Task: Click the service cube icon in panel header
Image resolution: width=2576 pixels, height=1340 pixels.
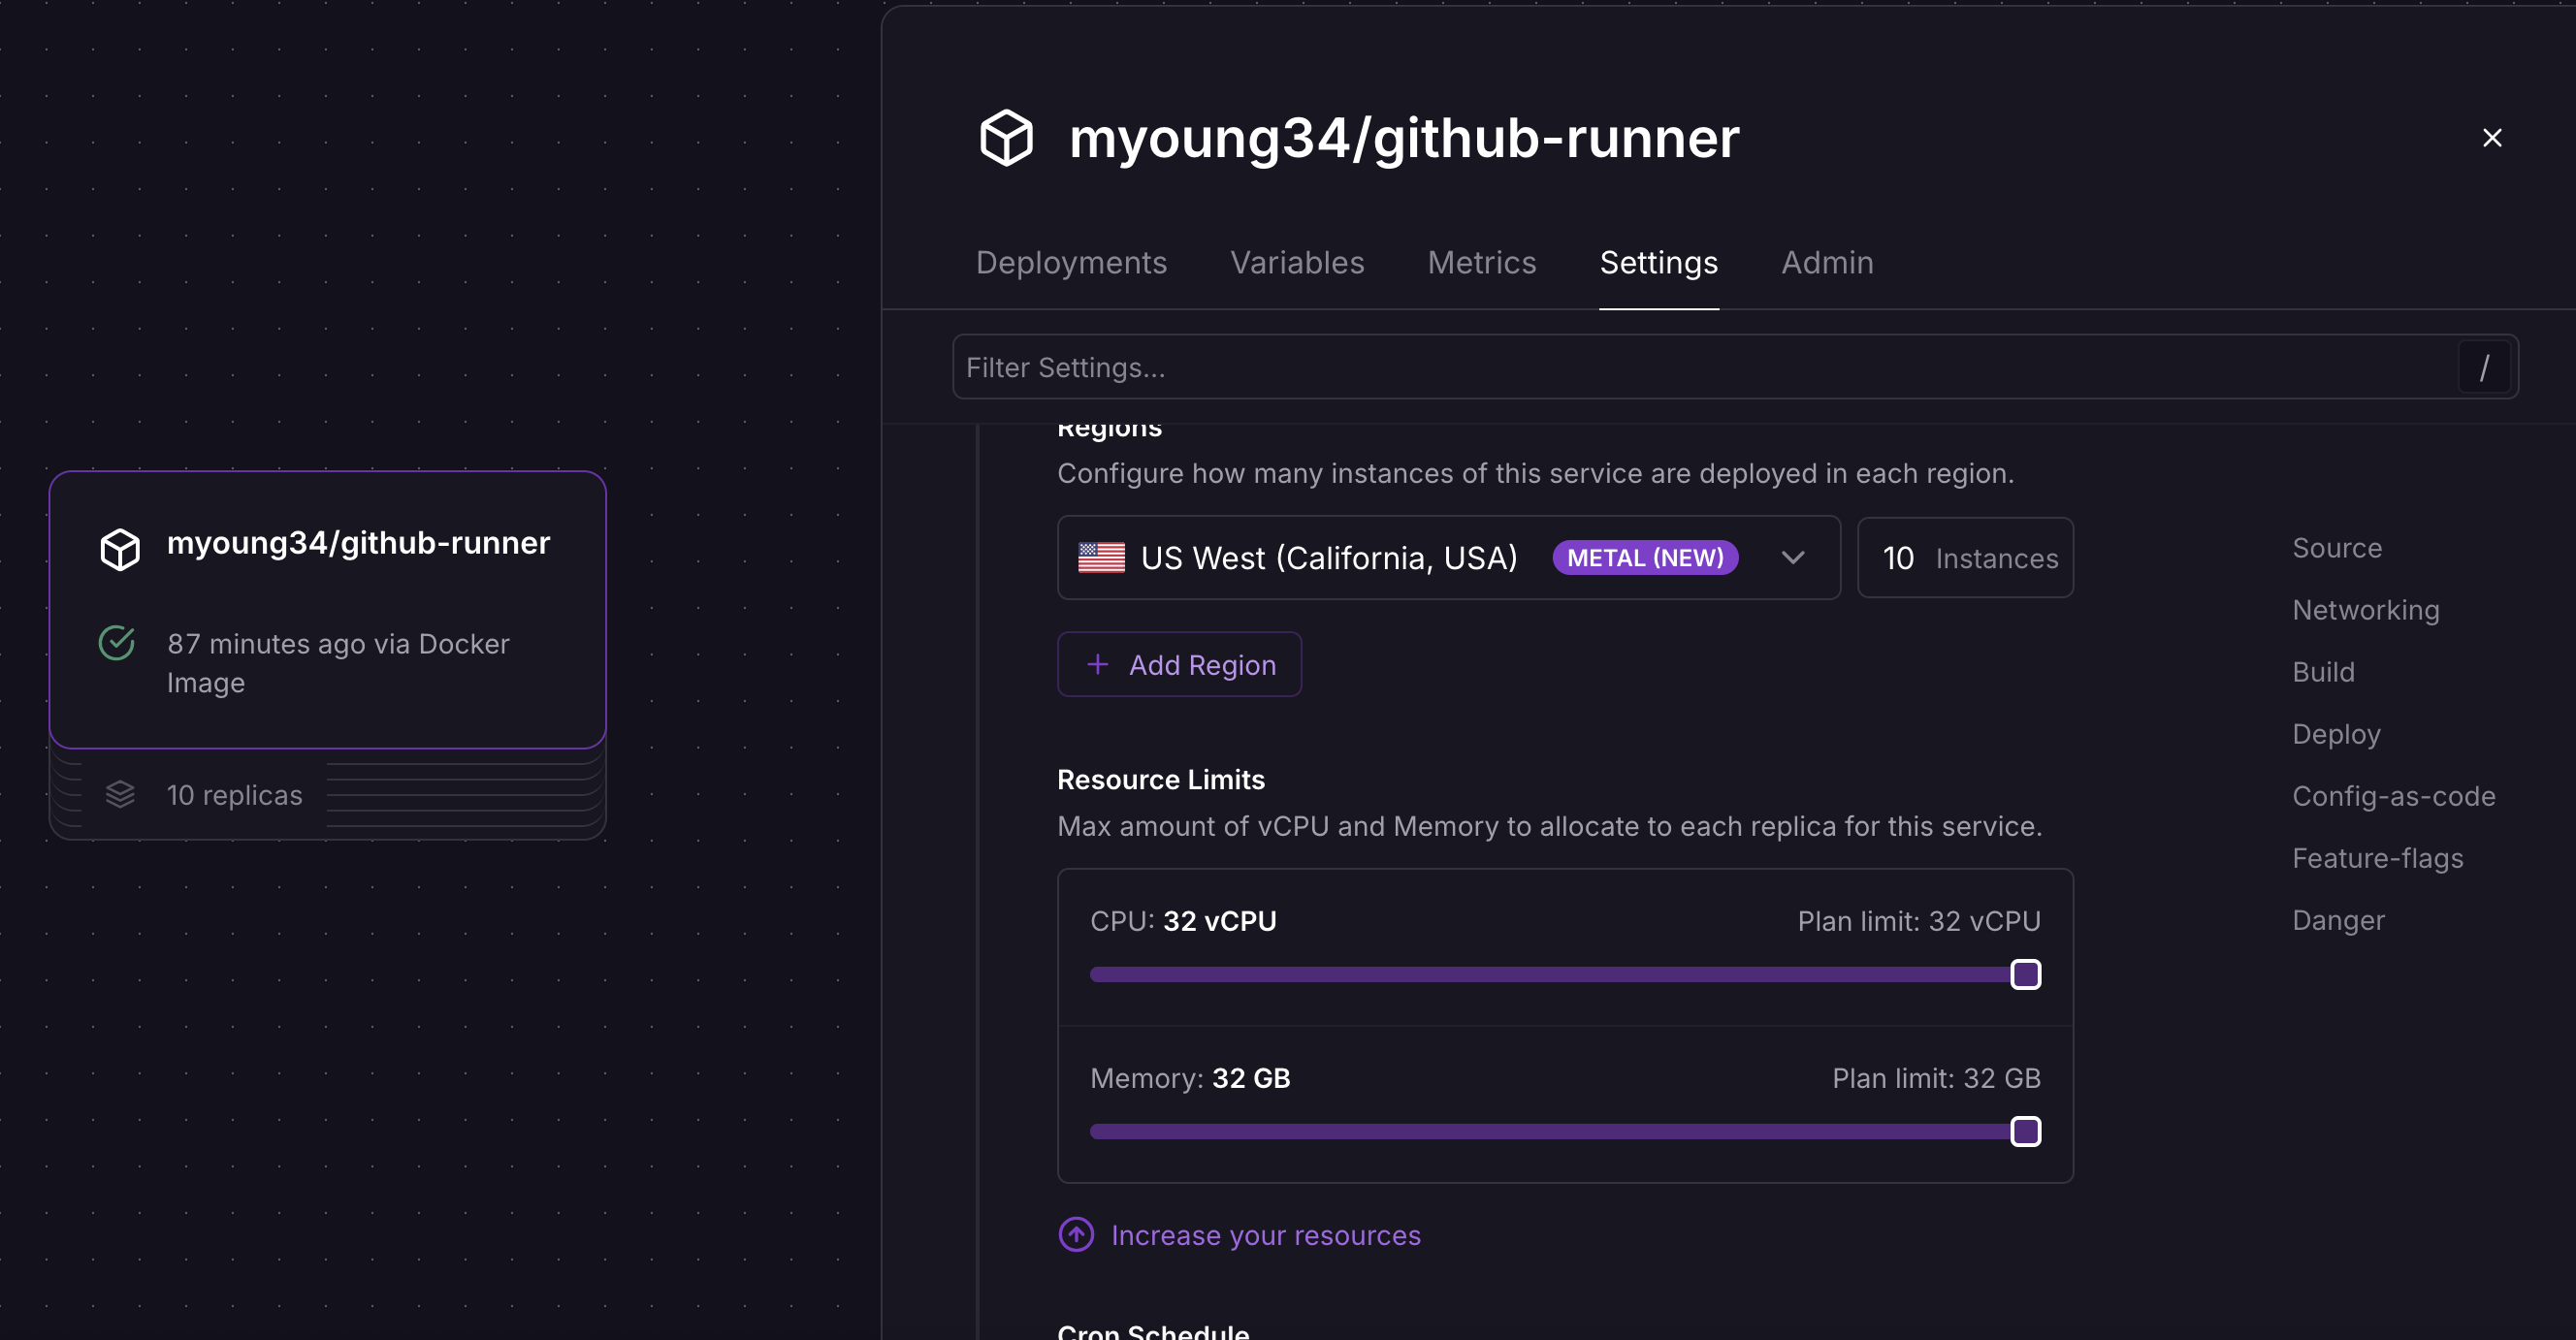Action: click(1005, 138)
